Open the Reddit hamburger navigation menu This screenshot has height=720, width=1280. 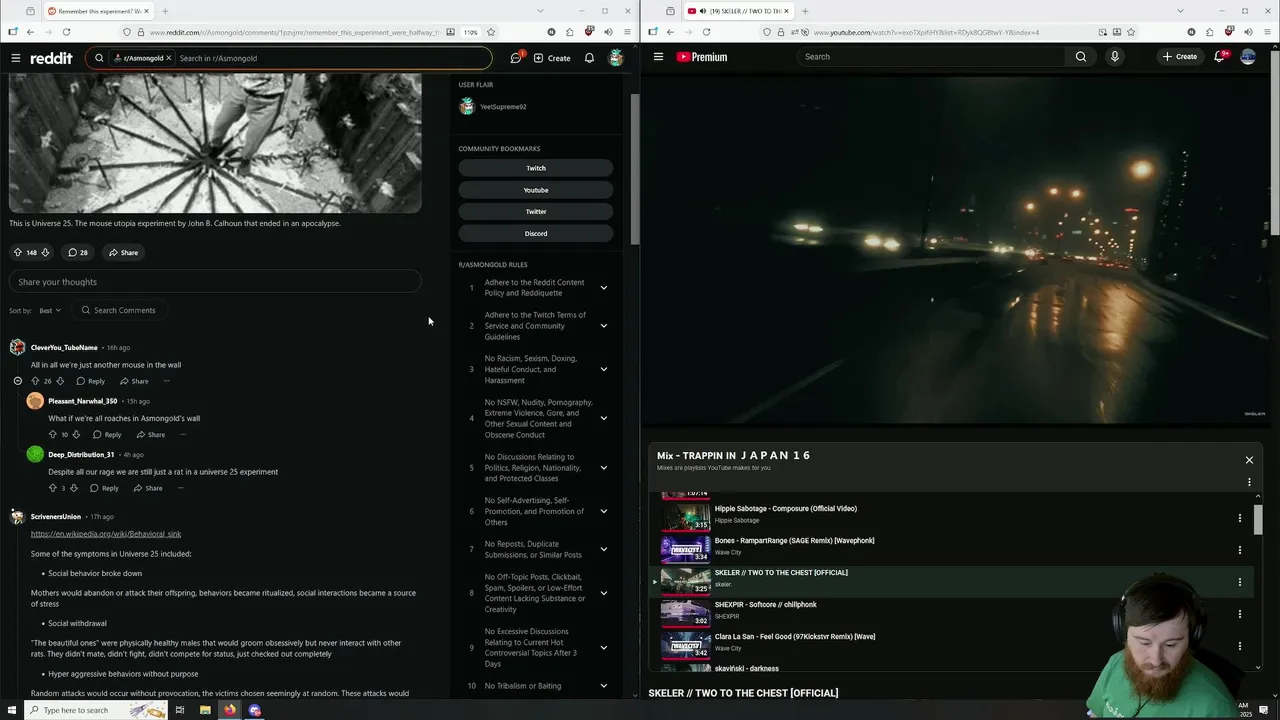click(x=16, y=58)
